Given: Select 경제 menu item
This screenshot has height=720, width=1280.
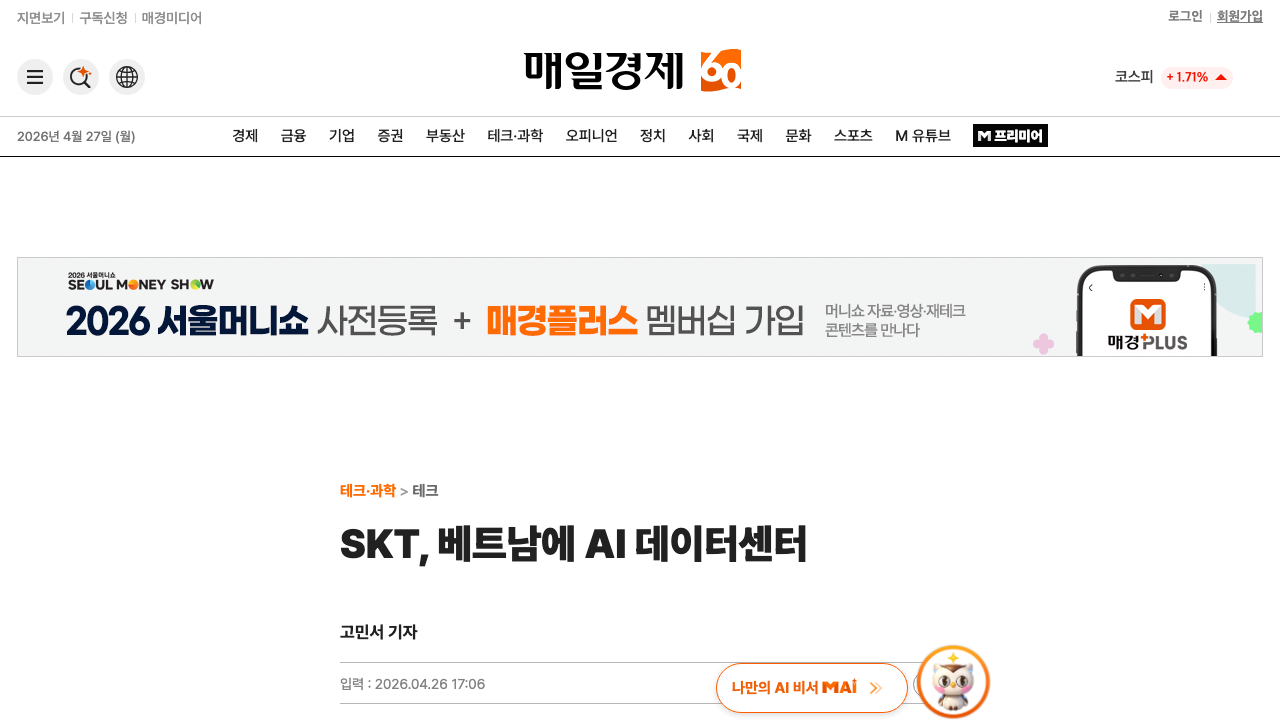Looking at the screenshot, I should pyautogui.click(x=245, y=136).
